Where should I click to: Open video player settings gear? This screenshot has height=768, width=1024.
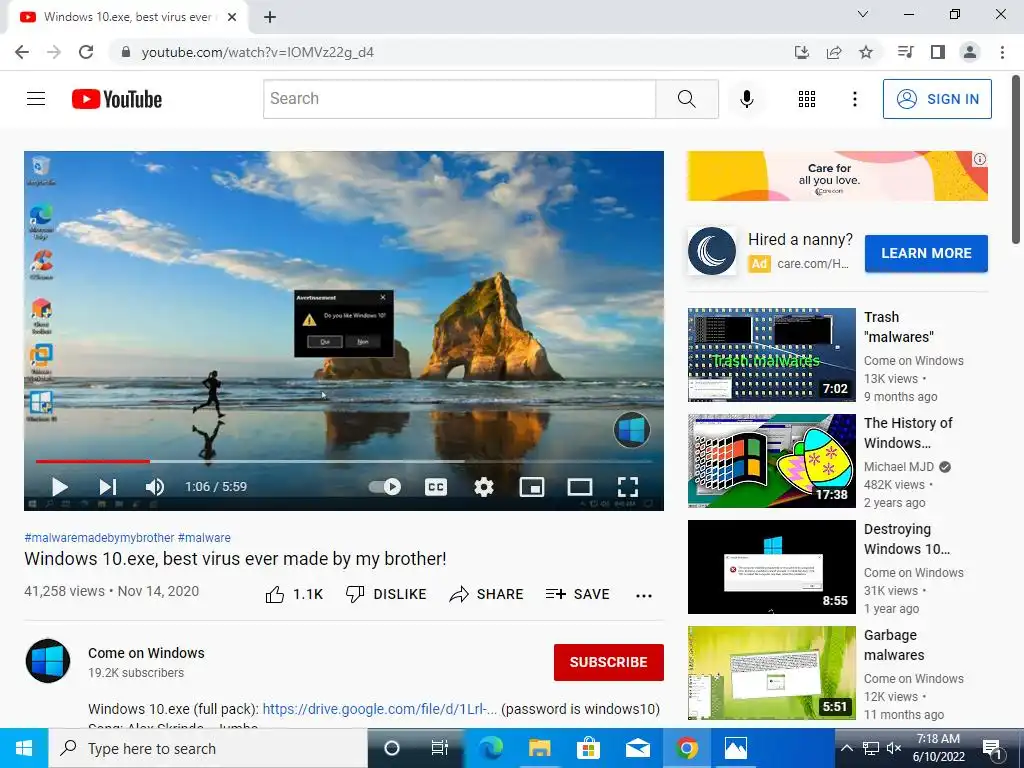coord(483,487)
